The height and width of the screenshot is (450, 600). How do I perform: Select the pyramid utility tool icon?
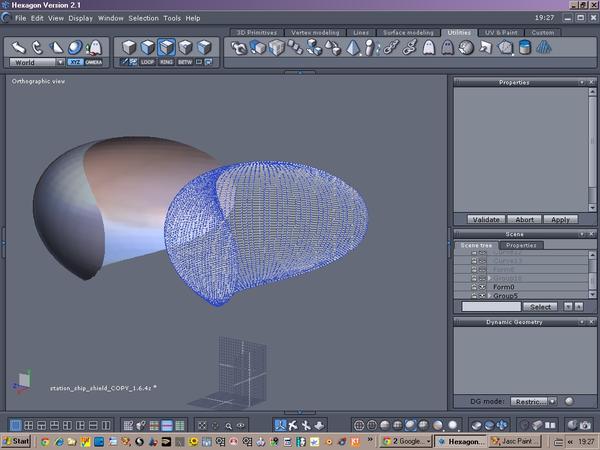click(x=353, y=48)
